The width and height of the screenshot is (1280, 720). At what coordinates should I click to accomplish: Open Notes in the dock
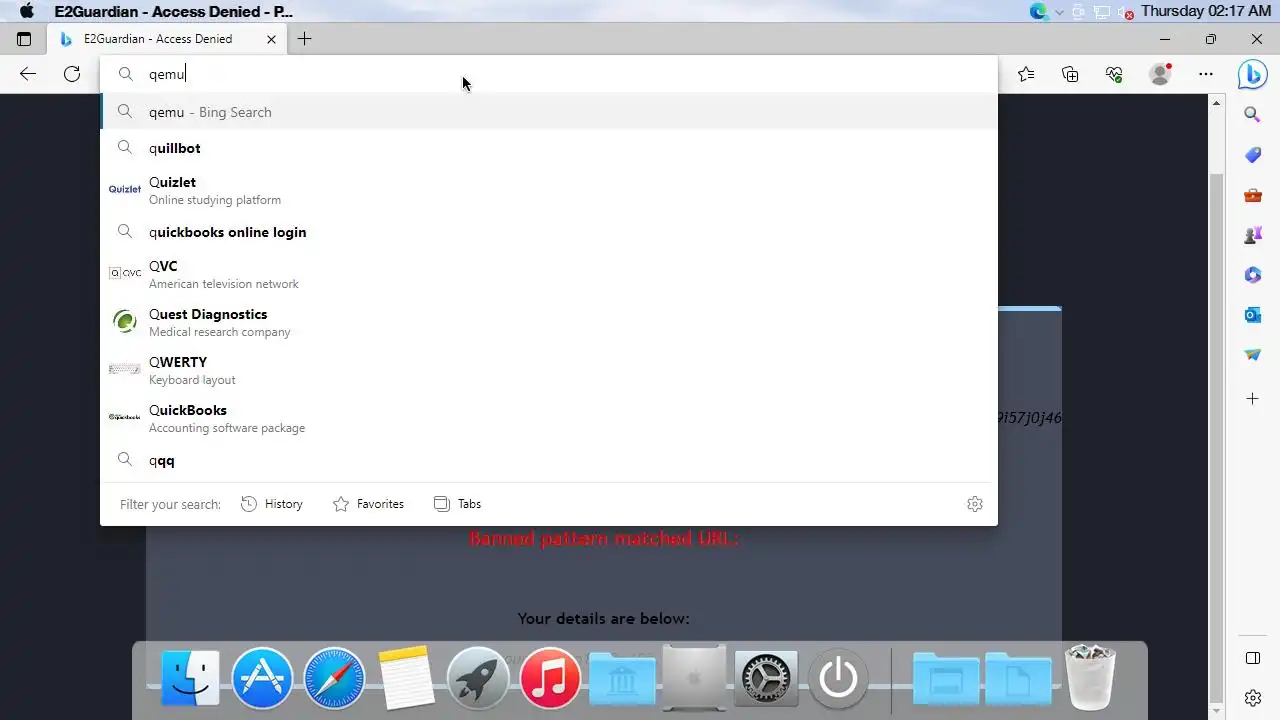tap(406, 678)
